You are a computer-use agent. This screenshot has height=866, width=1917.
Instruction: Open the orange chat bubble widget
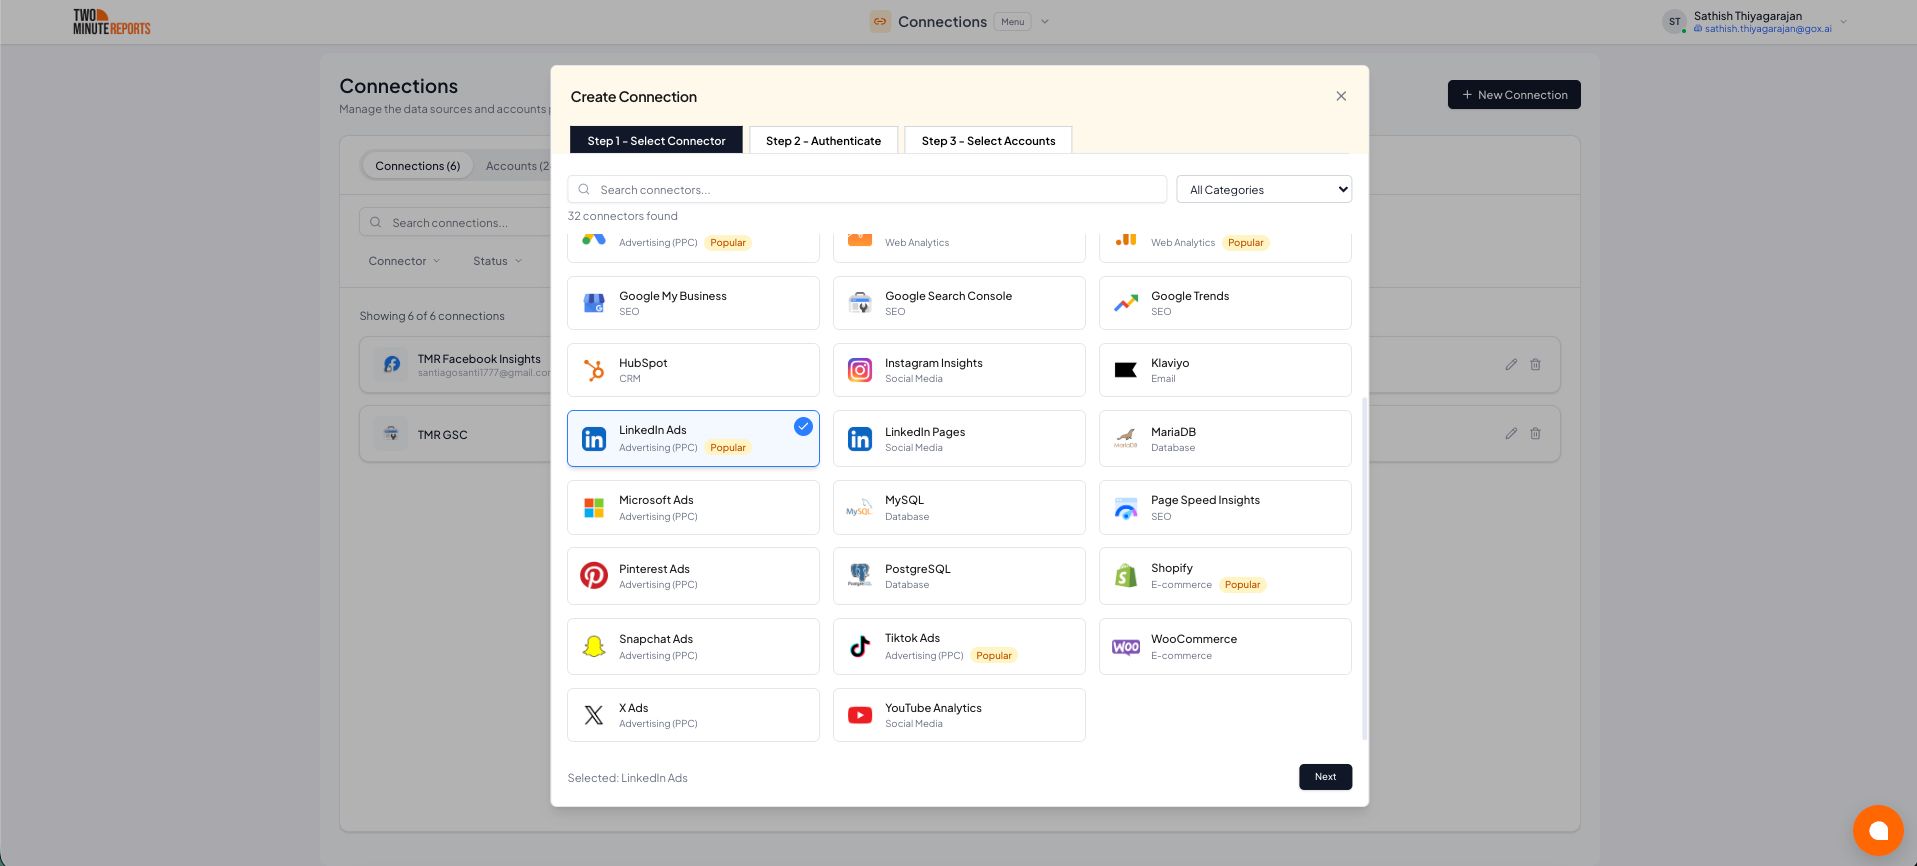(x=1877, y=830)
